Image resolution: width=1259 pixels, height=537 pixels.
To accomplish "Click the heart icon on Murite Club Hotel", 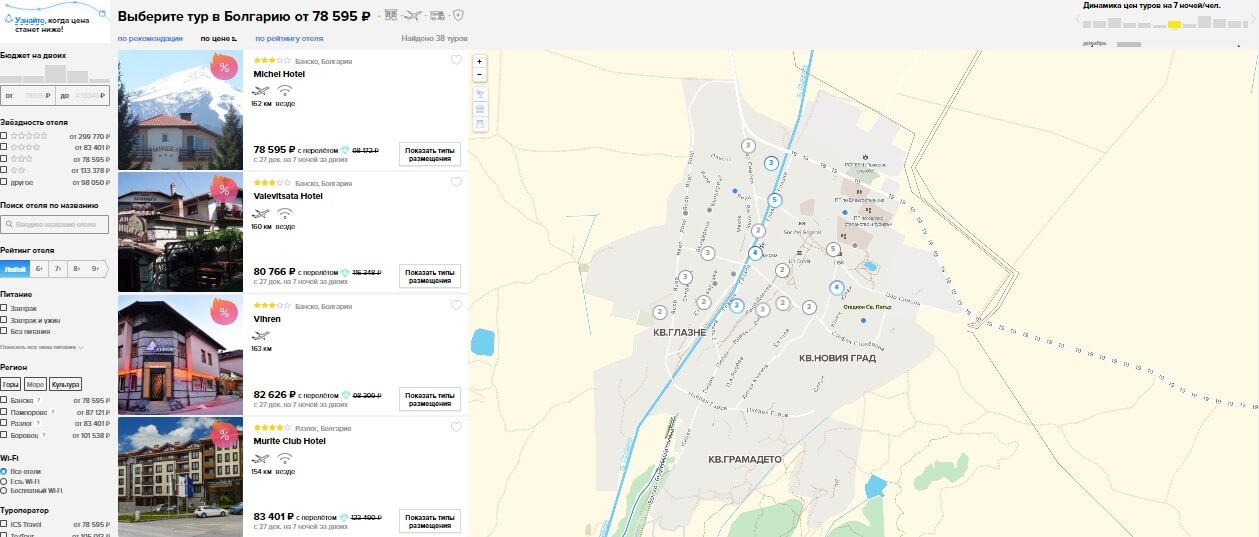I will click(456, 427).
